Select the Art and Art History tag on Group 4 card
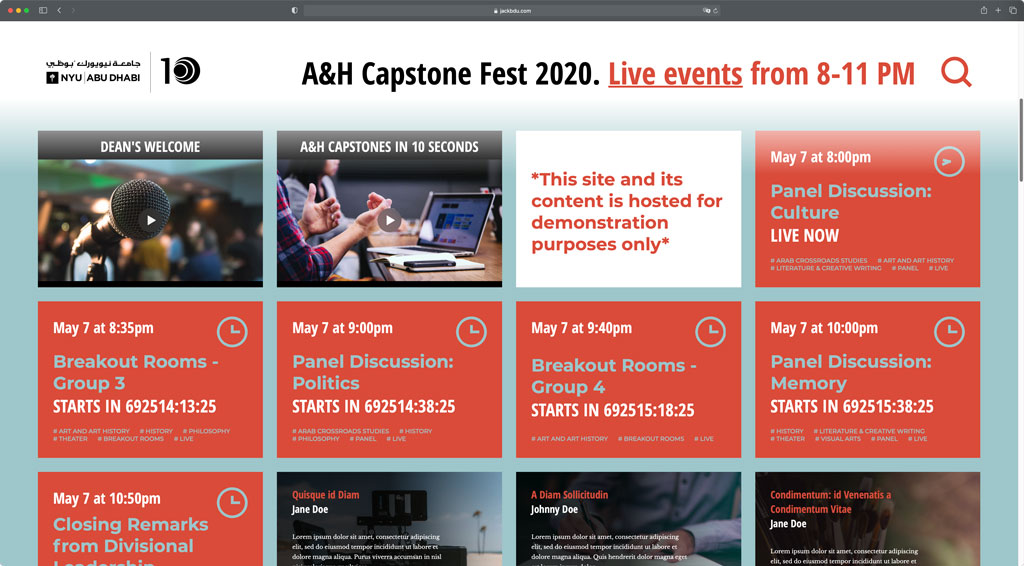1024x566 pixels. click(569, 439)
